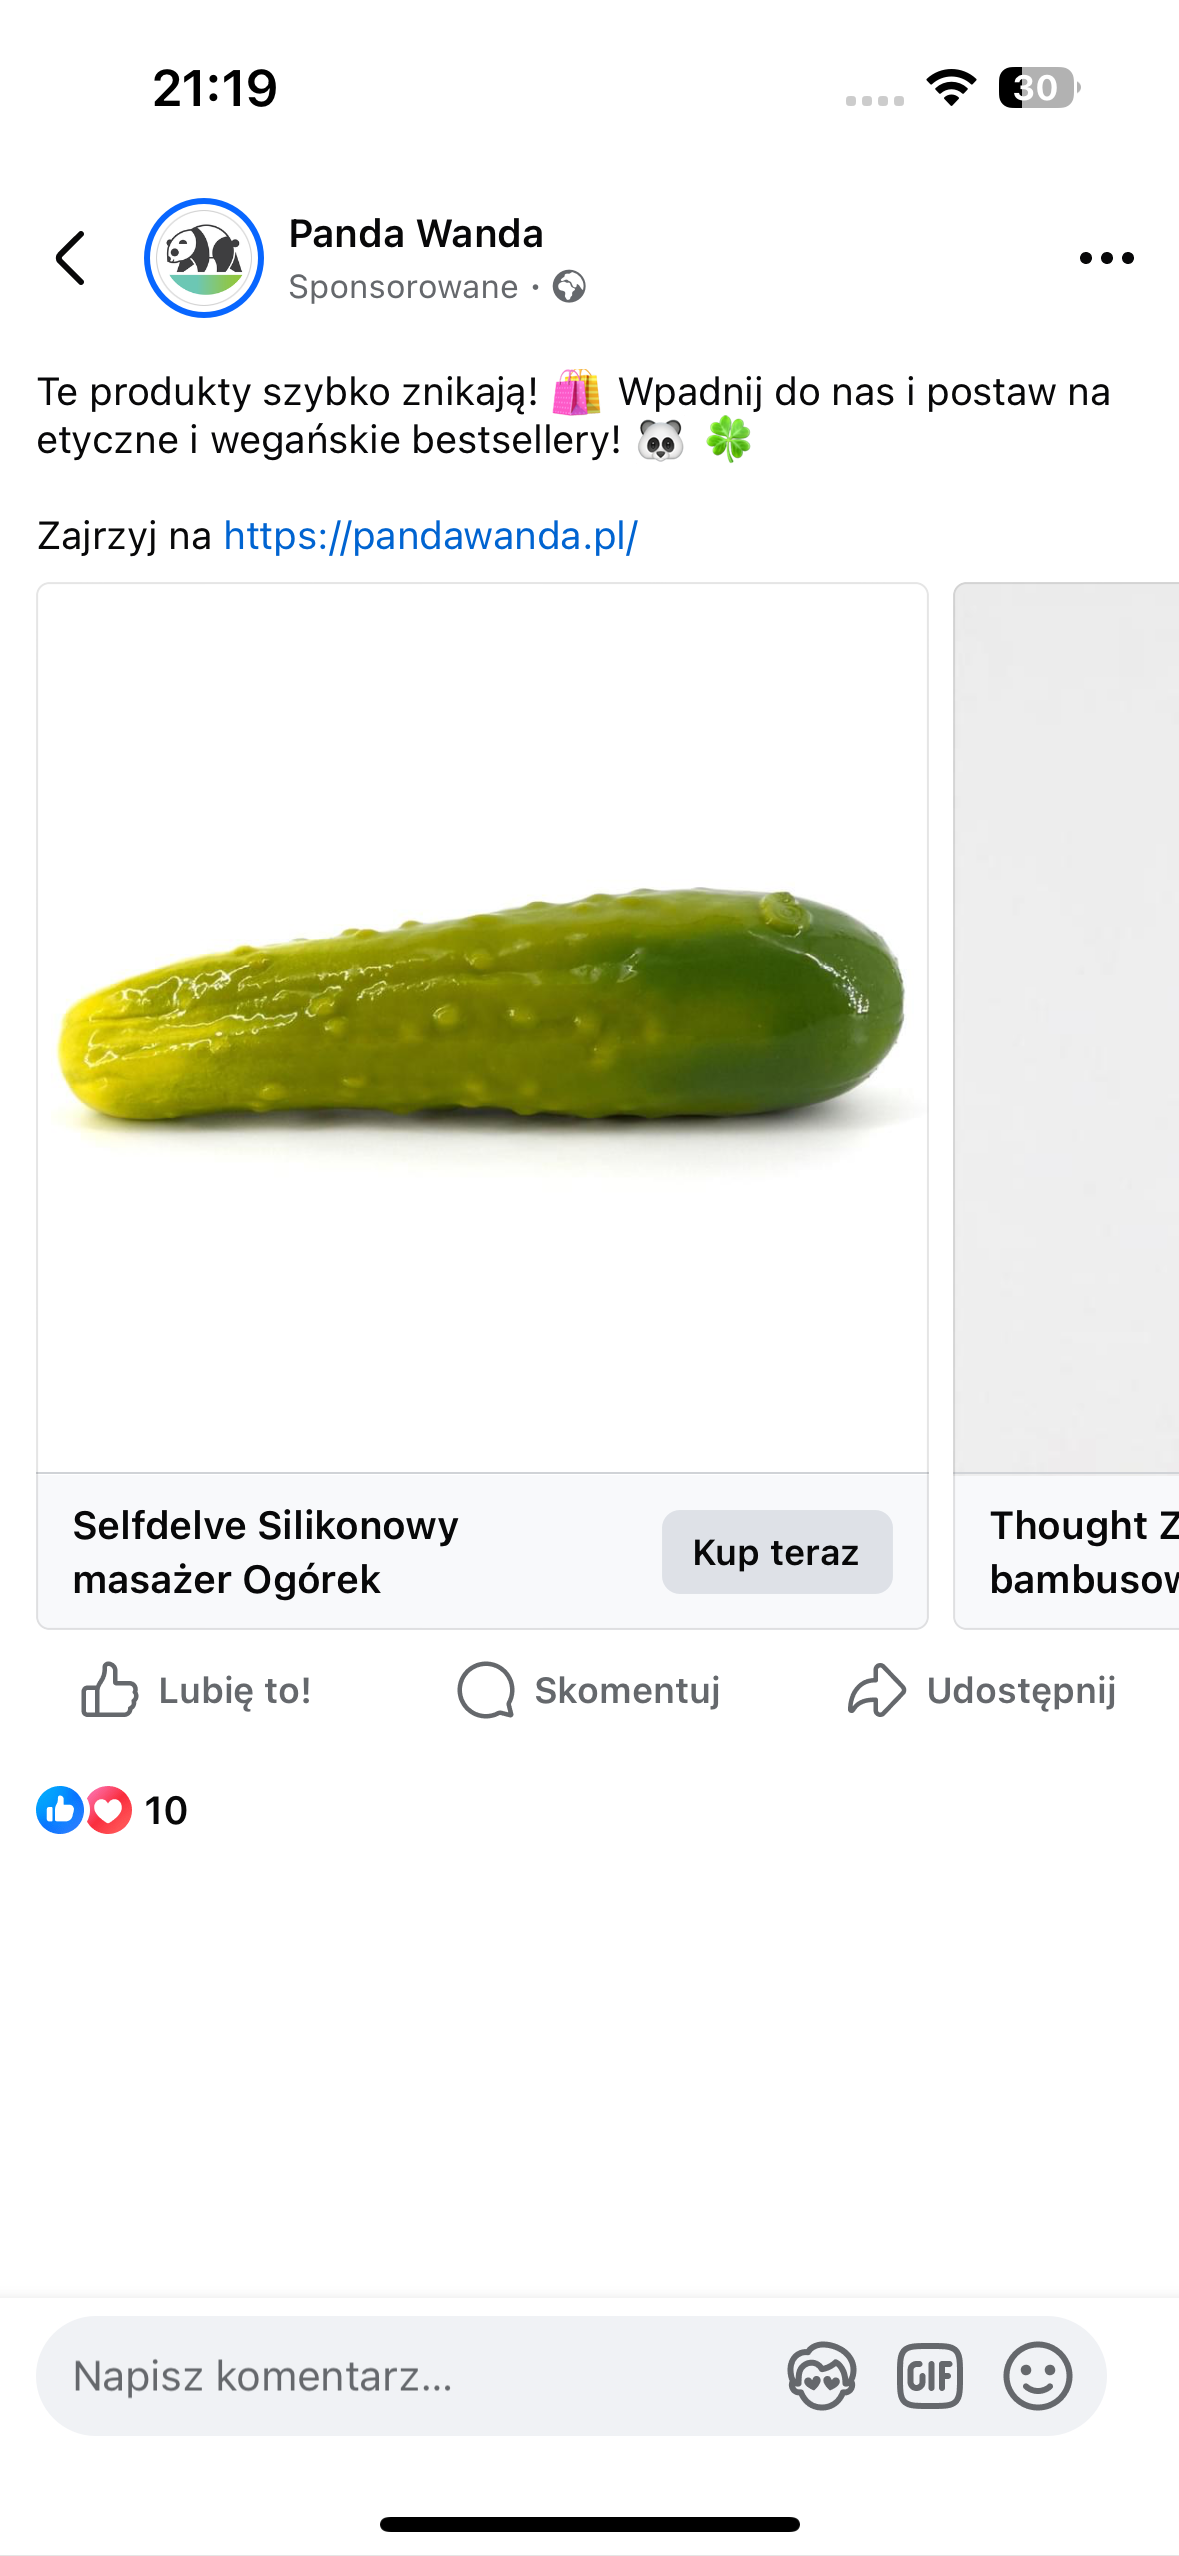Tap the Selfdelve Silikonowy masażer Ogórek title
The height and width of the screenshot is (2556, 1179).
(x=266, y=1552)
